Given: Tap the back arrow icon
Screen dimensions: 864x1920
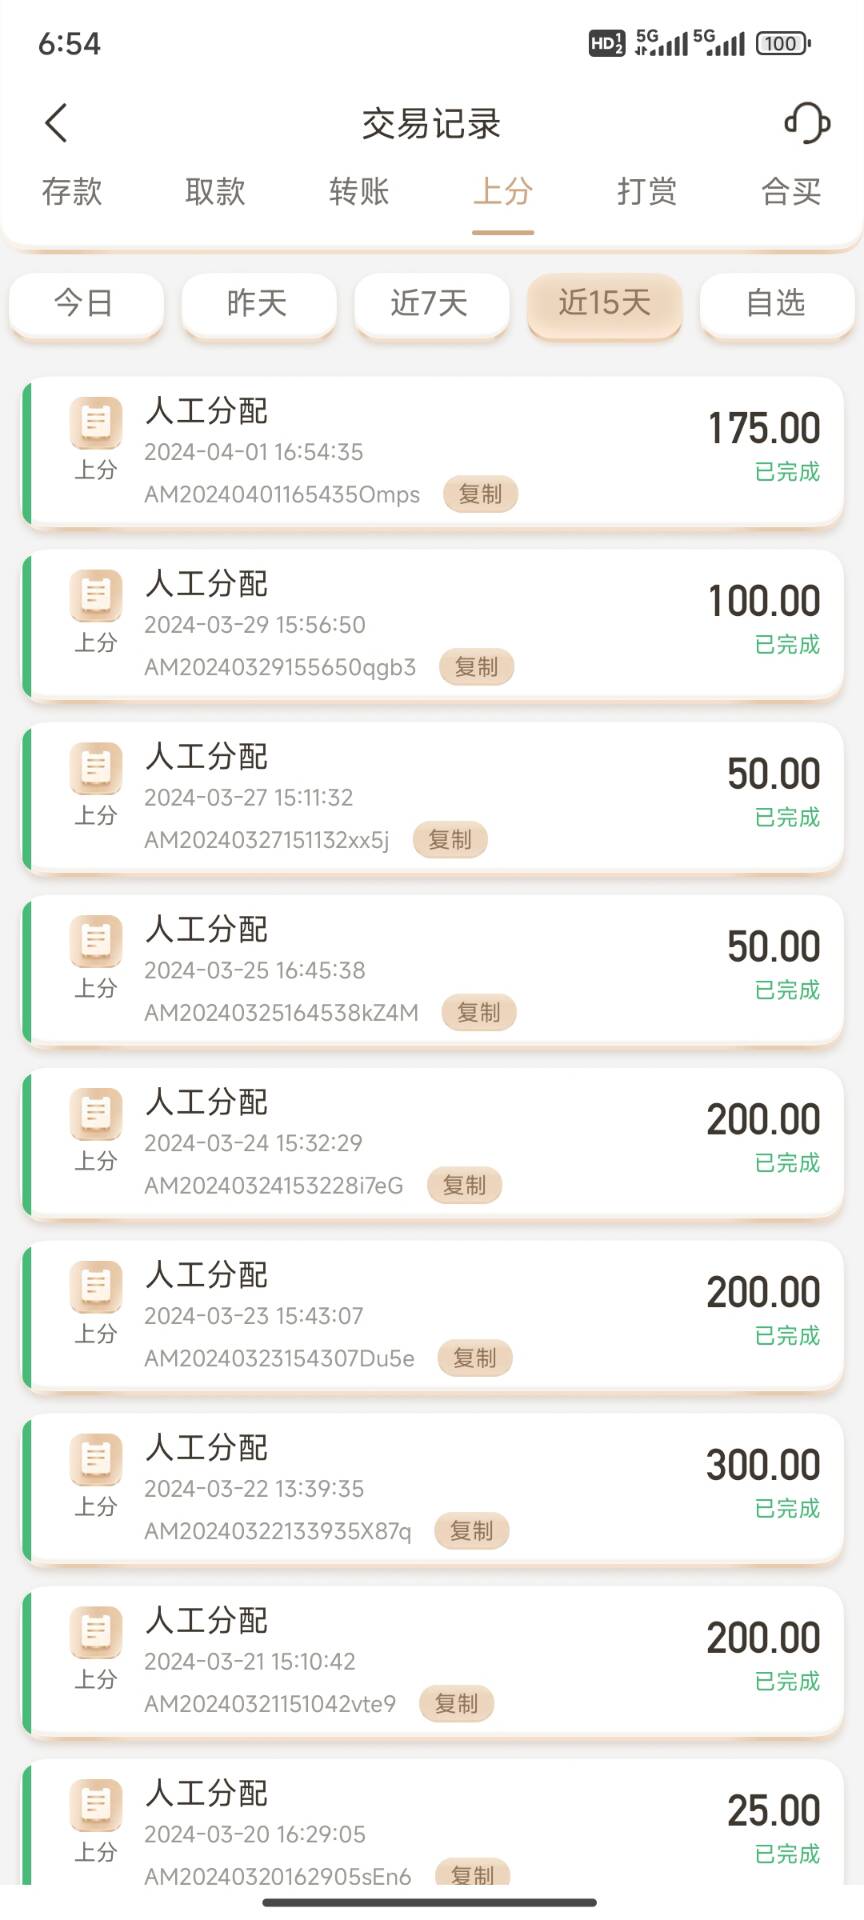Looking at the screenshot, I should pos(57,123).
